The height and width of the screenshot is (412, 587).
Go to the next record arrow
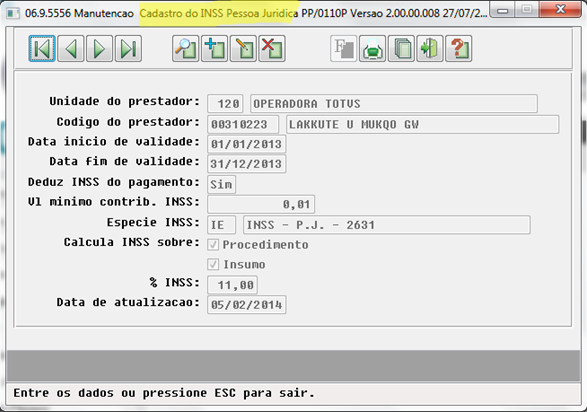pyautogui.click(x=99, y=49)
